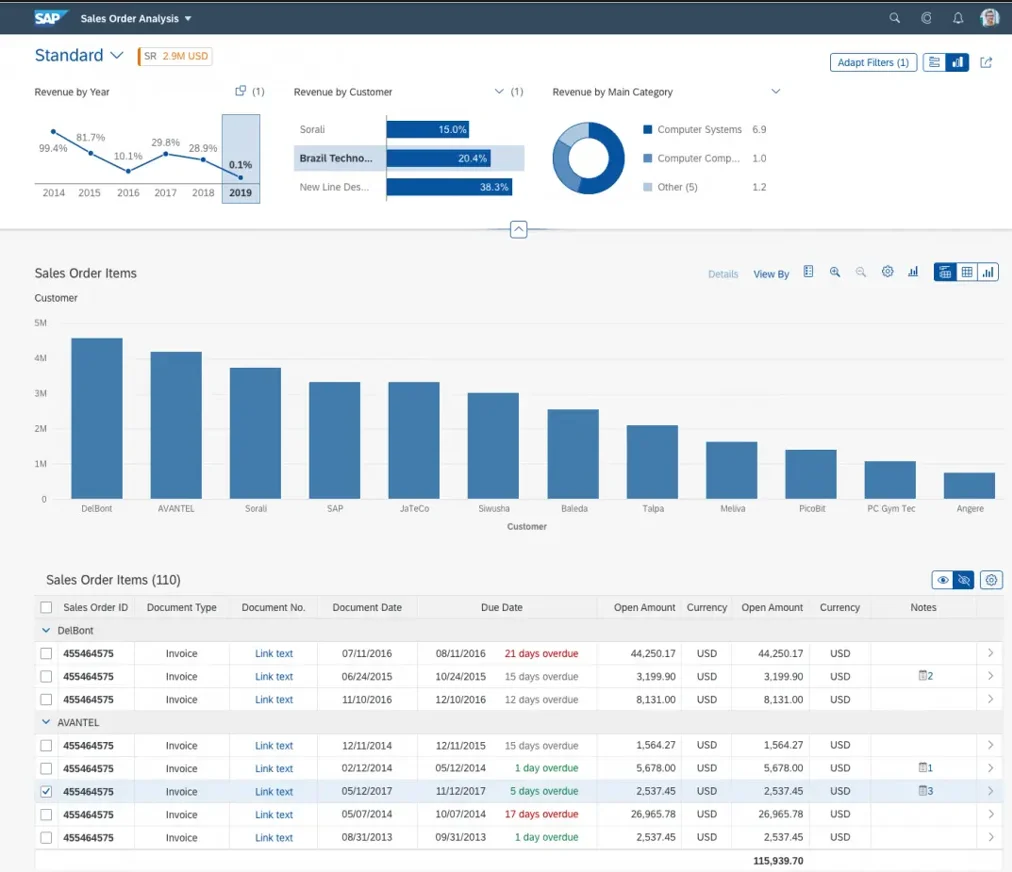
Task: Toggle the show details eye button
Action: click(942, 580)
